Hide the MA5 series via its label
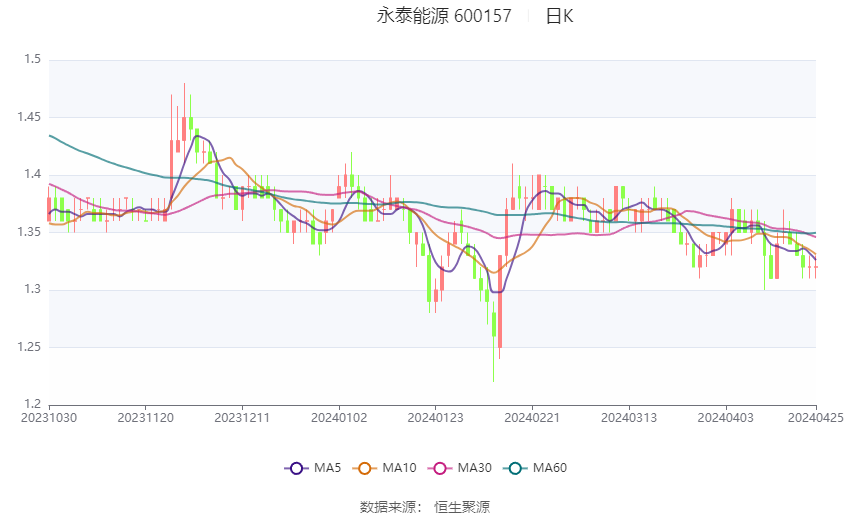Viewport: 850px width, 517px height. pos(327,468)
